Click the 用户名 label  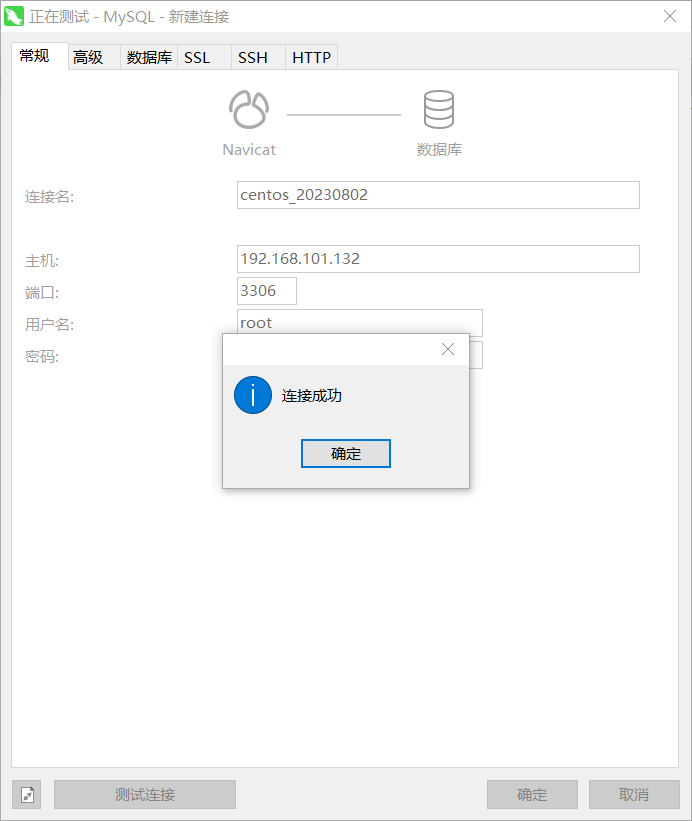tap(49, 325)
